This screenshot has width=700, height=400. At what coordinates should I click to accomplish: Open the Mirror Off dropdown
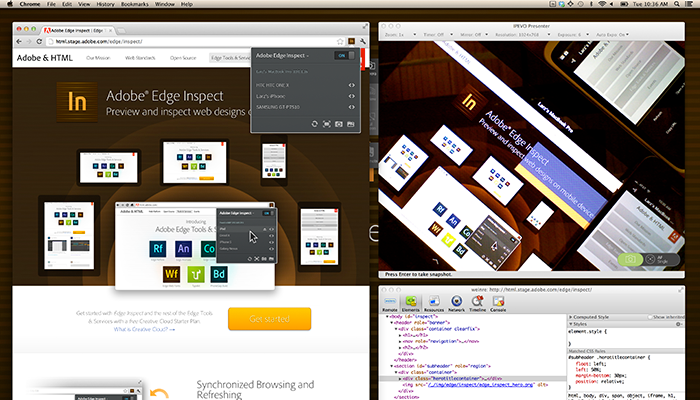pos(475,34)
